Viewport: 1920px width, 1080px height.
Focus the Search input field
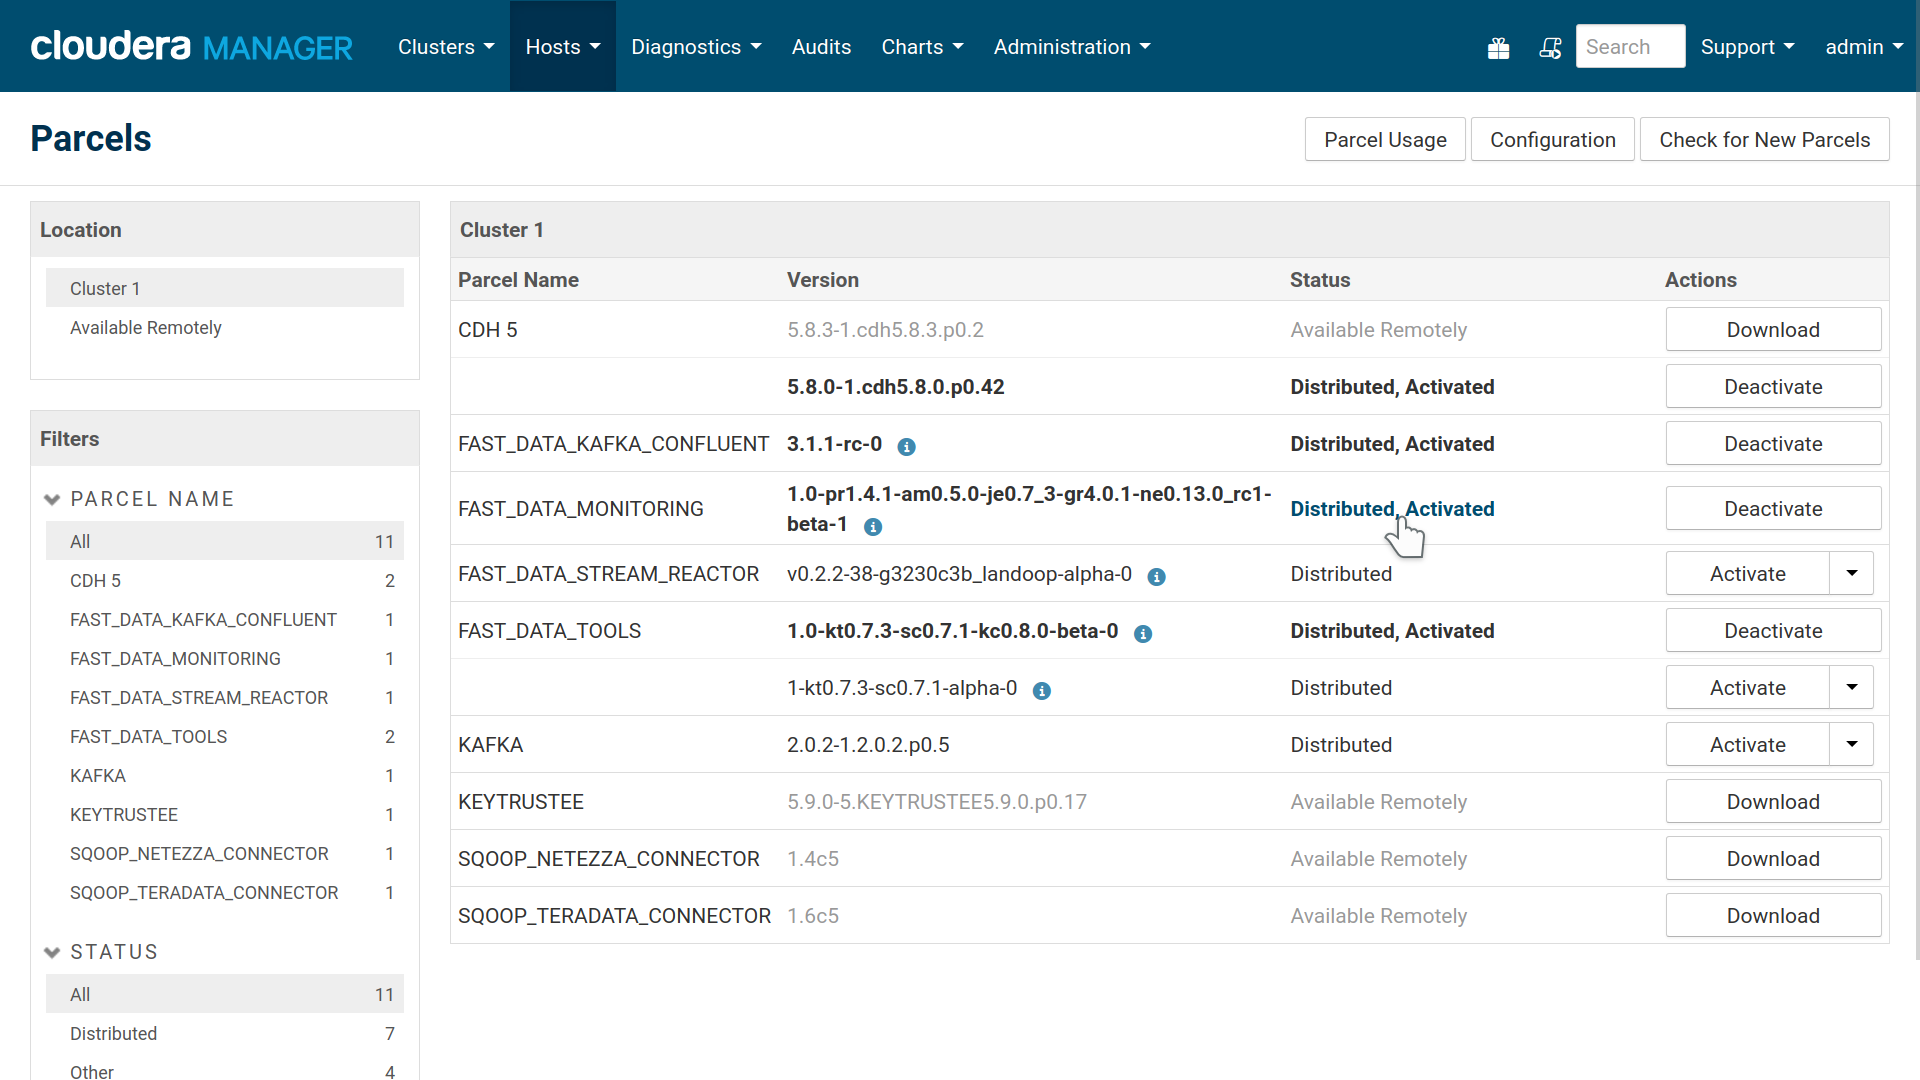tap(1630, 46)
